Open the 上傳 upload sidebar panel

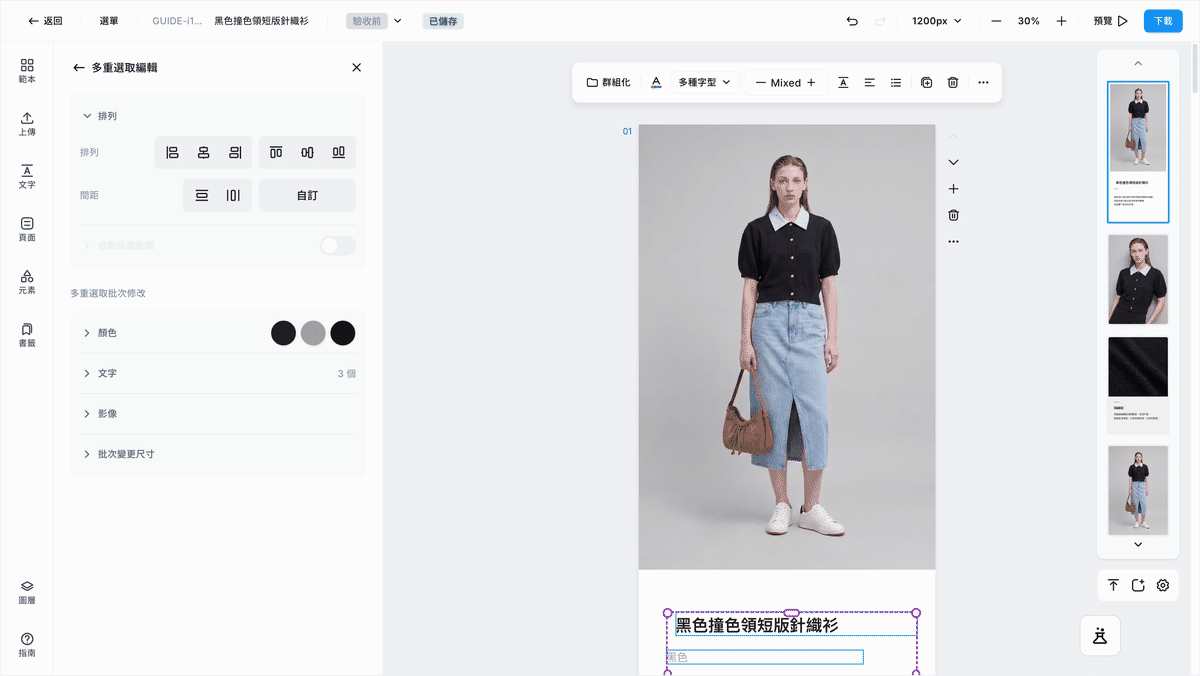(x=27, y=124)
